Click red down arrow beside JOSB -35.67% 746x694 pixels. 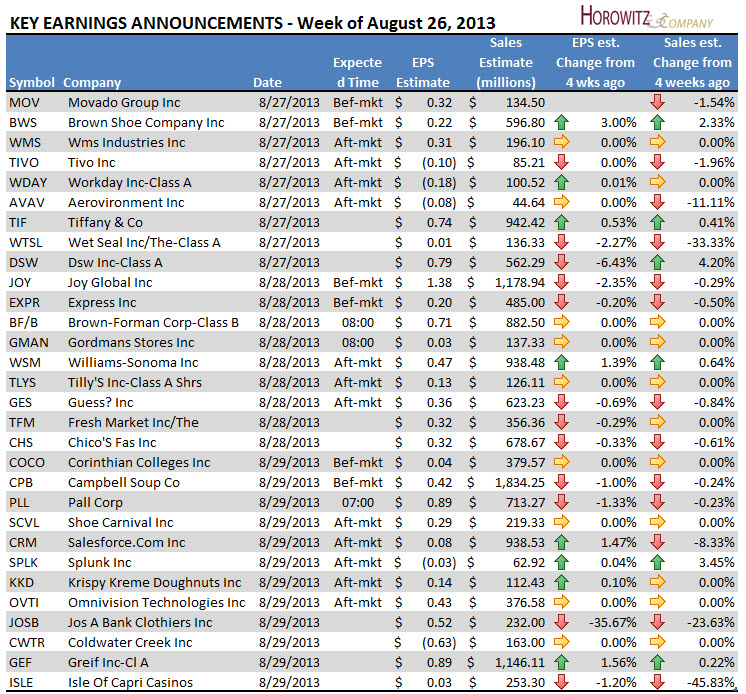pos(561,622)
